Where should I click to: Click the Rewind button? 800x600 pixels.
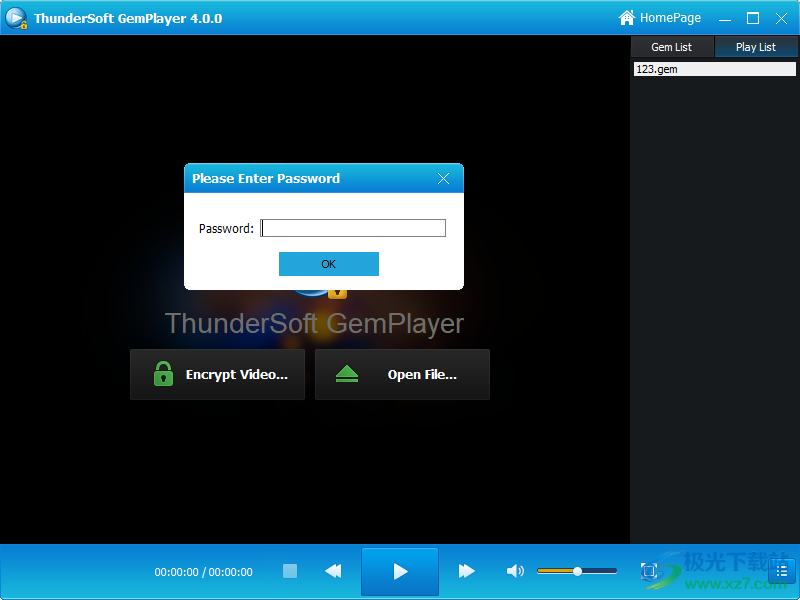(333, 571)
